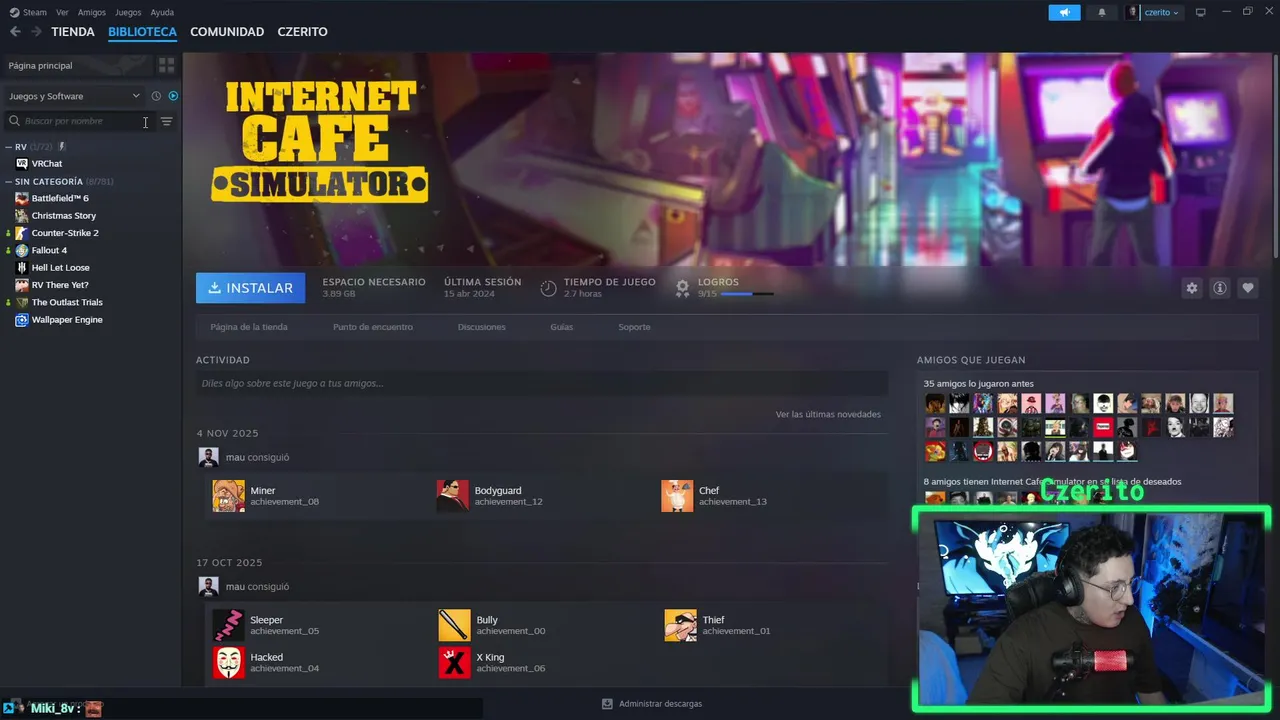
Task: Open the Steam announcements megaphone button
Action: 1064,12
